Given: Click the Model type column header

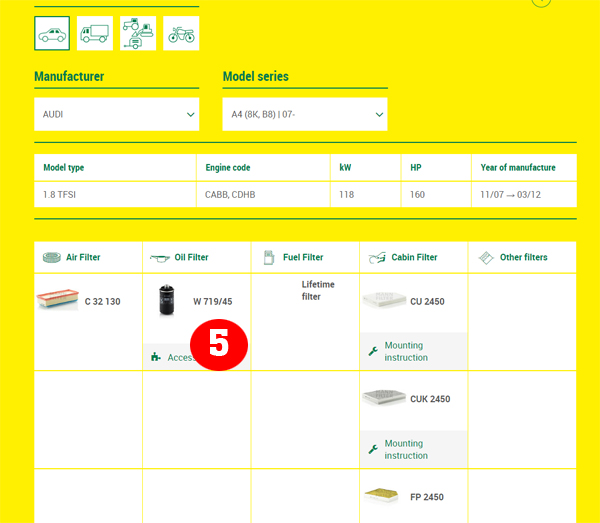Looking at the screenshot, I should 115,168.
